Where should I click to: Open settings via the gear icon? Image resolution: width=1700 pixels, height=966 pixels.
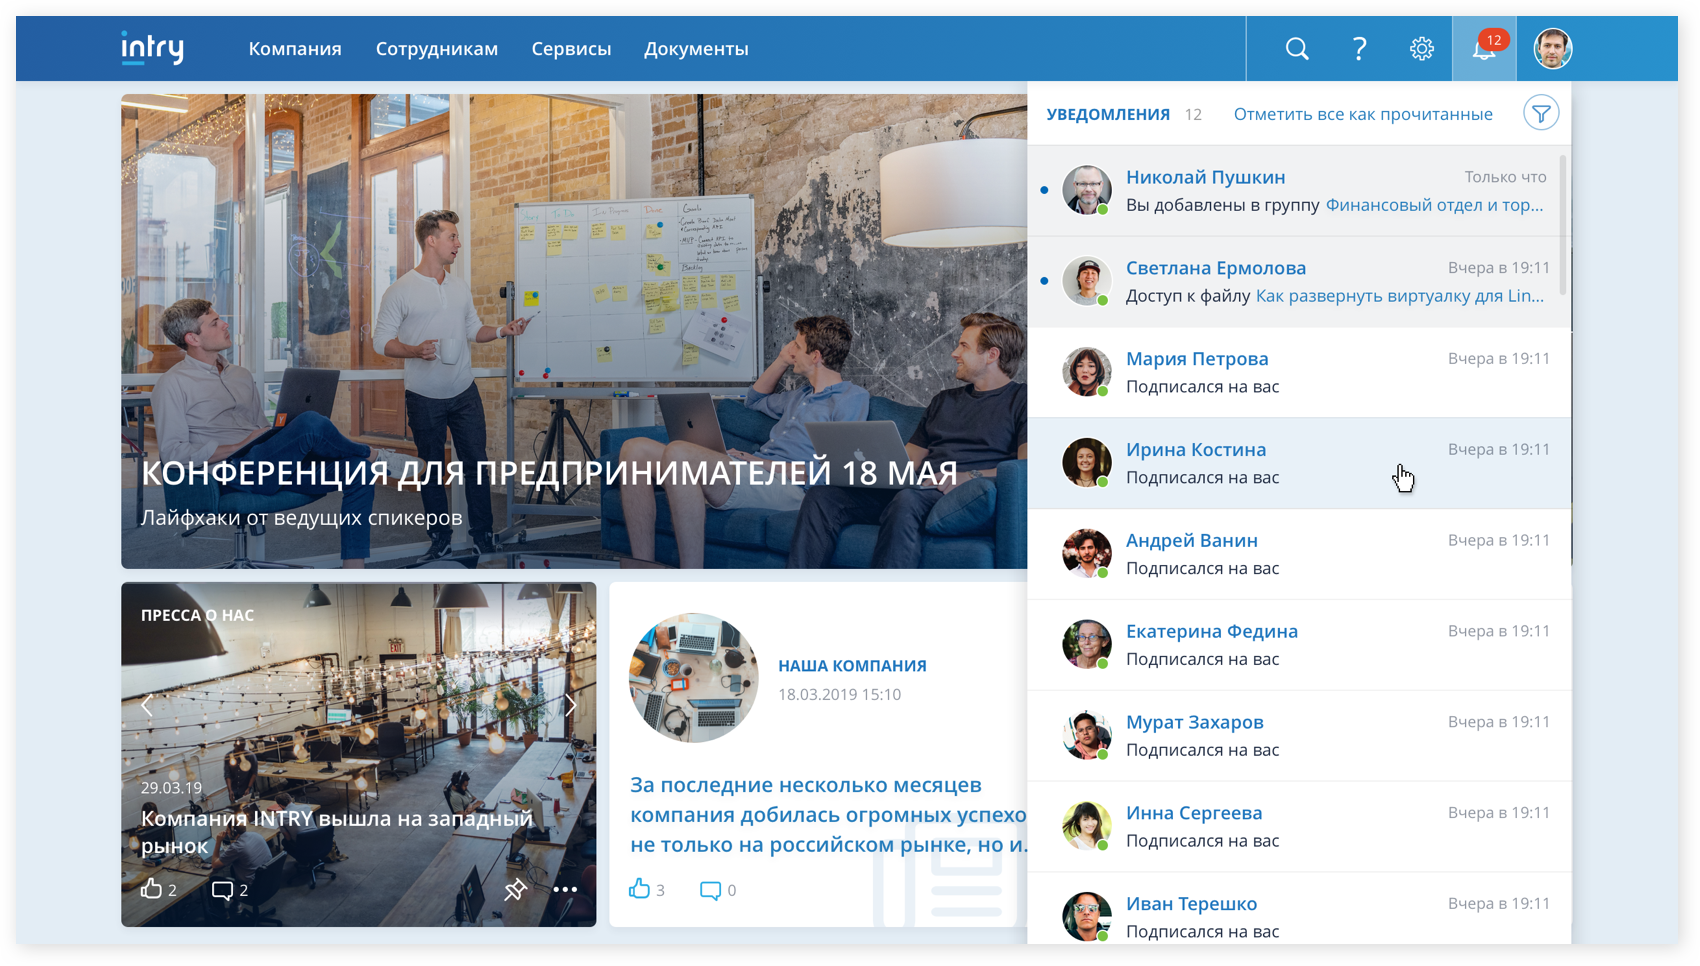point(1421,47)
